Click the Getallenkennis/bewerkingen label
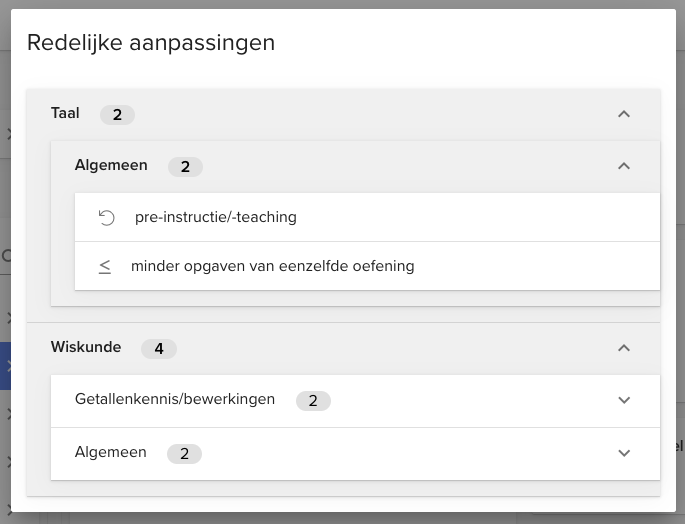This screenshot has height=524, width=685. coord(175,399)
